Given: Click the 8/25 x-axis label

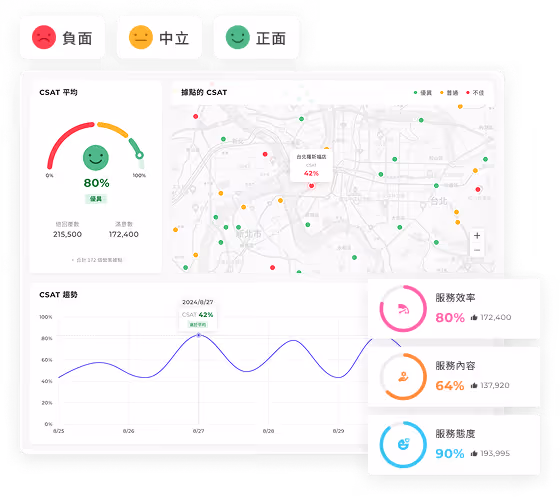Looking at the screenshot, I should [59, 431].
